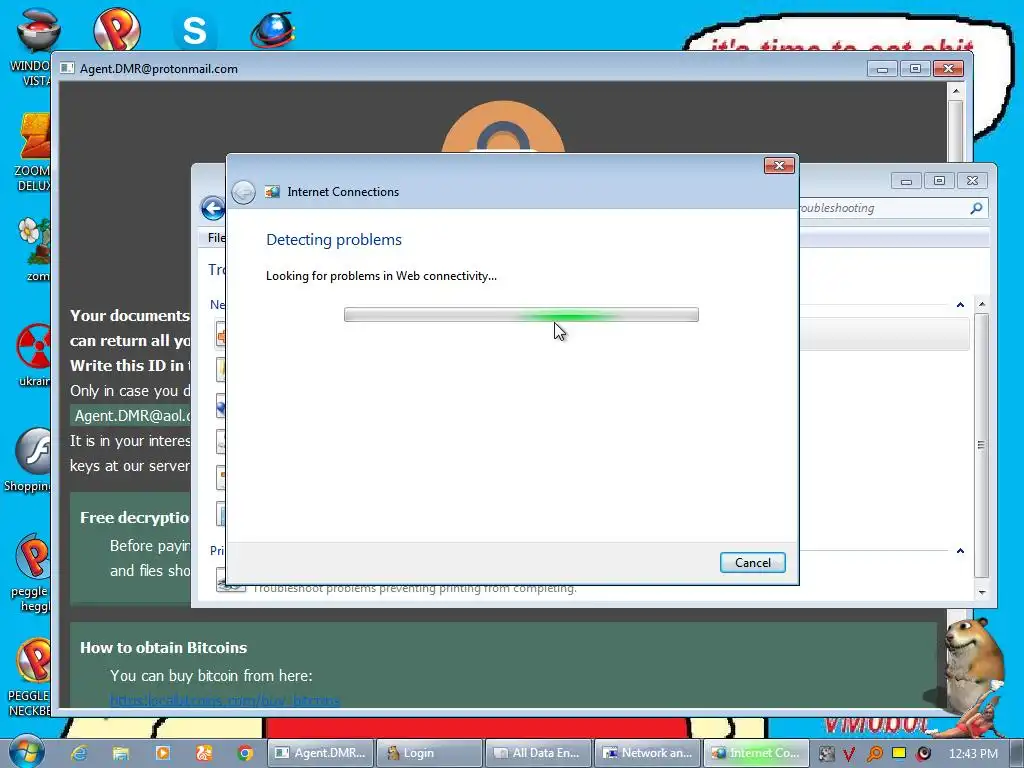Viewport: 1024px width, 768px height.
Task: Switch to Network an... taskbar window
Action: tap(647, 753)
